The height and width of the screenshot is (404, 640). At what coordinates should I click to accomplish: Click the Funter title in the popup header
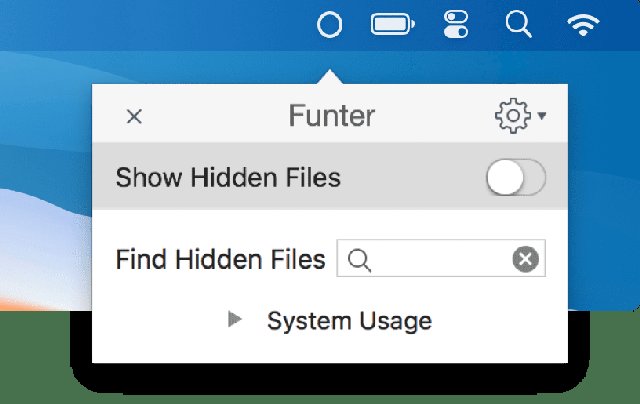[x=331, y=116]
